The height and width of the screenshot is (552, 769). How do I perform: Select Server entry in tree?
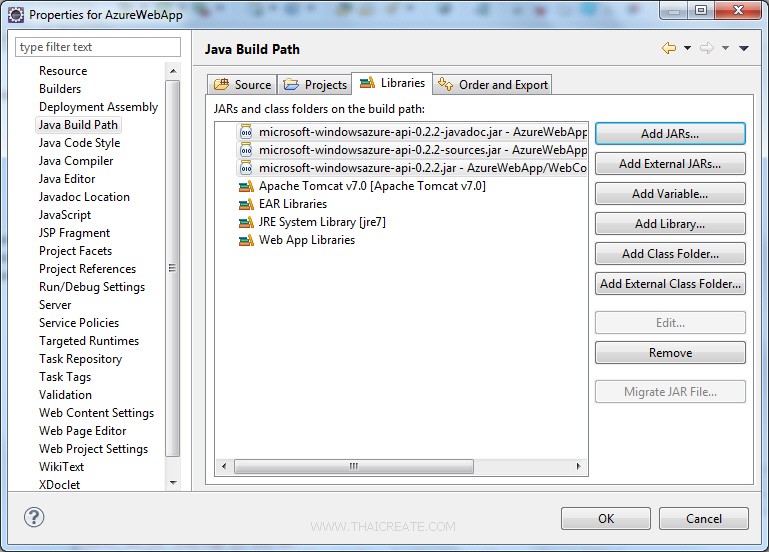pos(55,305)
